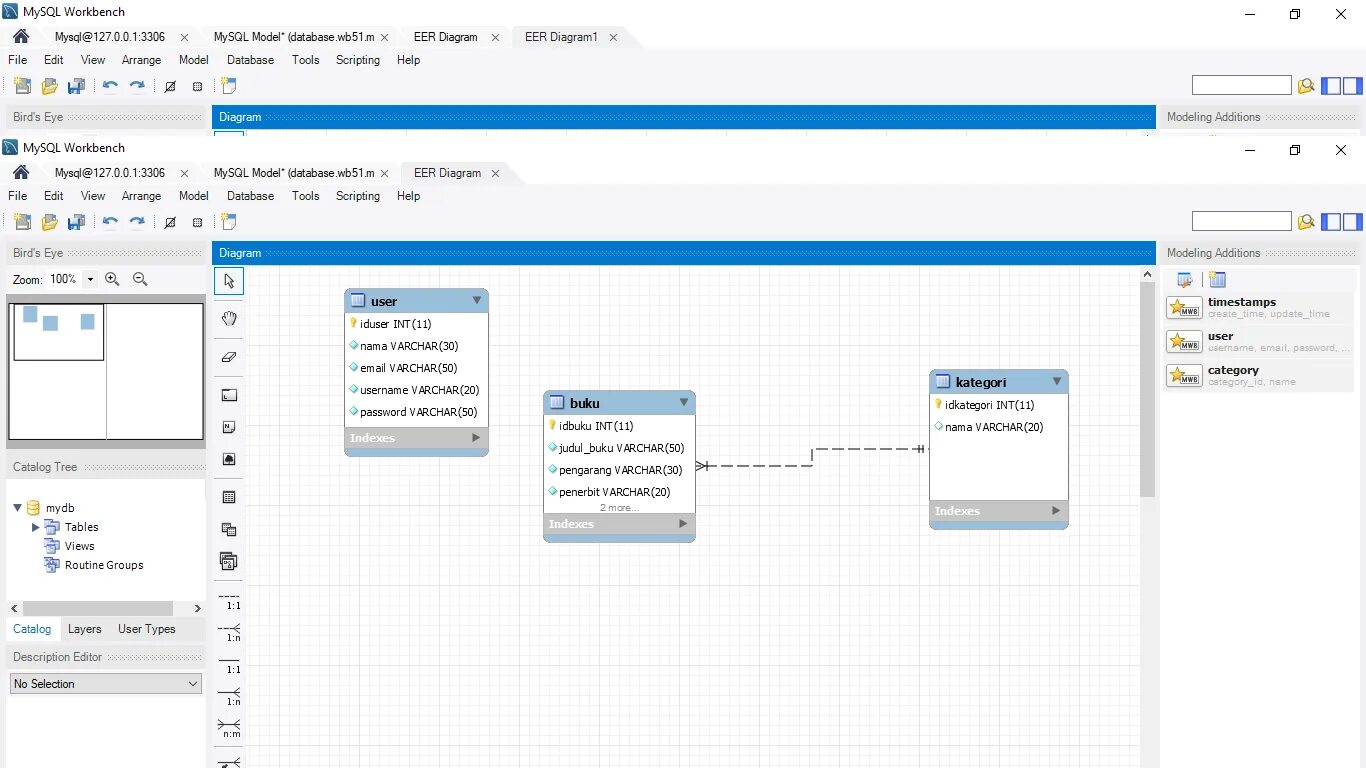This screenshot has width=1366, height=768.
Task: Close the EER Diagram tab in front window
Action: coord(494,173)
